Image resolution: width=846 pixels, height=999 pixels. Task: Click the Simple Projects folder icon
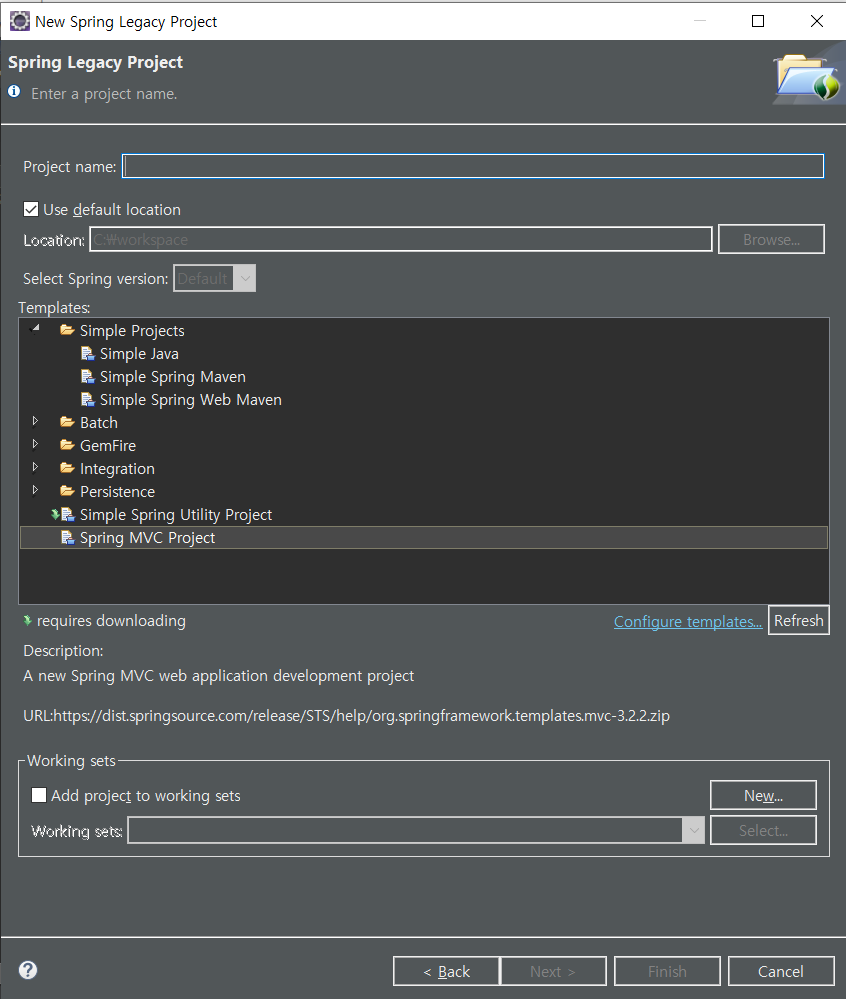click(x=68, y=330)
